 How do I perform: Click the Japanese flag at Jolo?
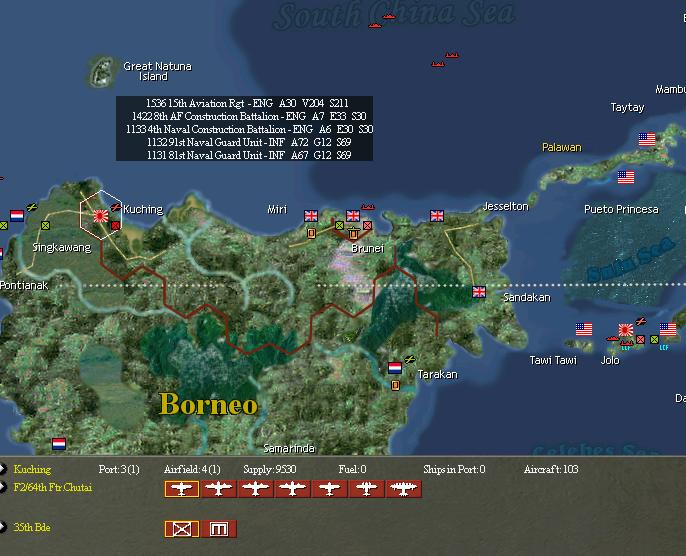coord(626,329)
